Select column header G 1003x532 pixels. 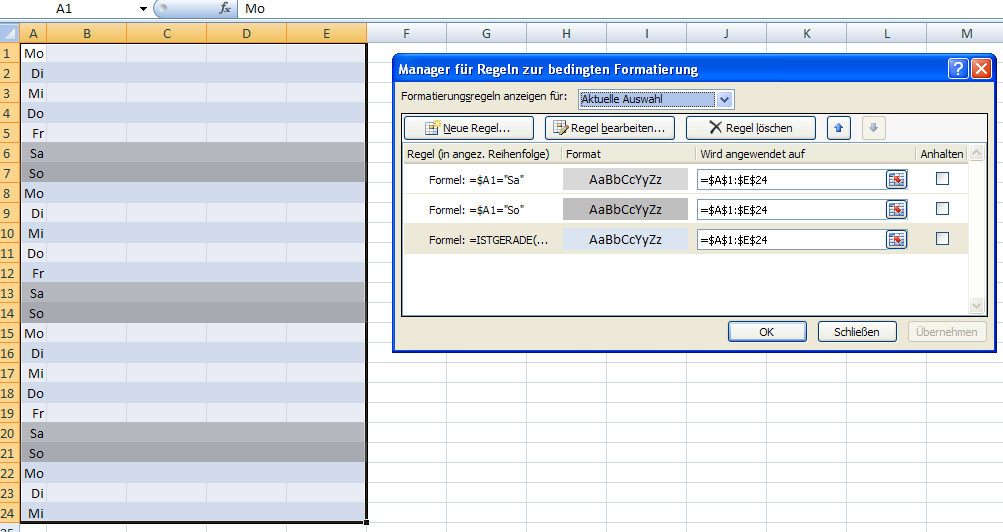(x=486, y=33)
